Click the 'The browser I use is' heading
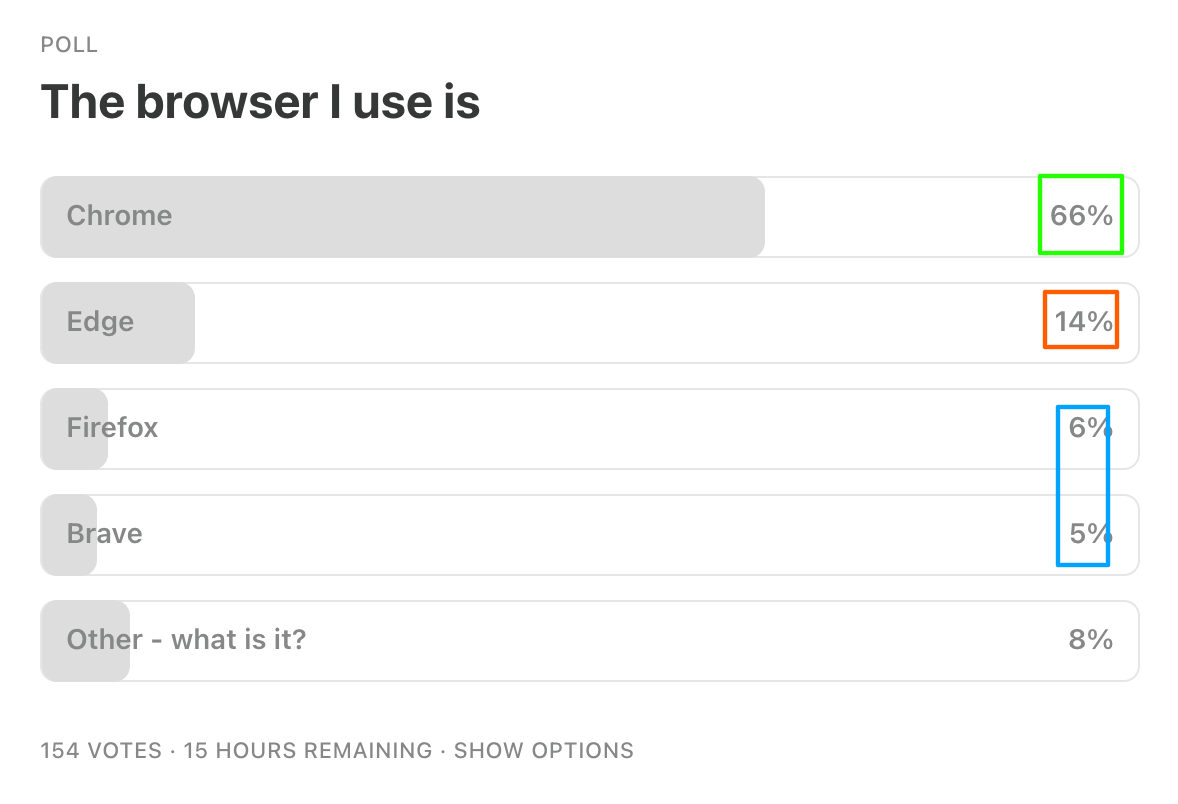1178x804 pixels. tap(260, 101)
